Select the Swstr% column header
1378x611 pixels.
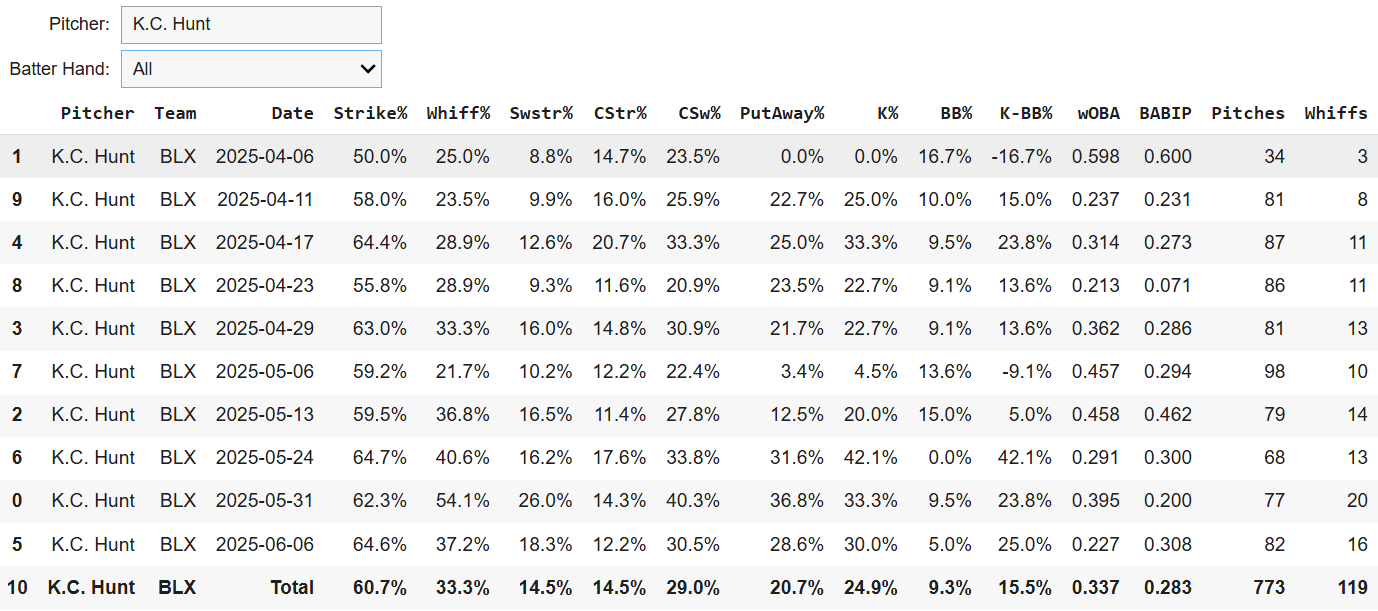tap(541, 113)
